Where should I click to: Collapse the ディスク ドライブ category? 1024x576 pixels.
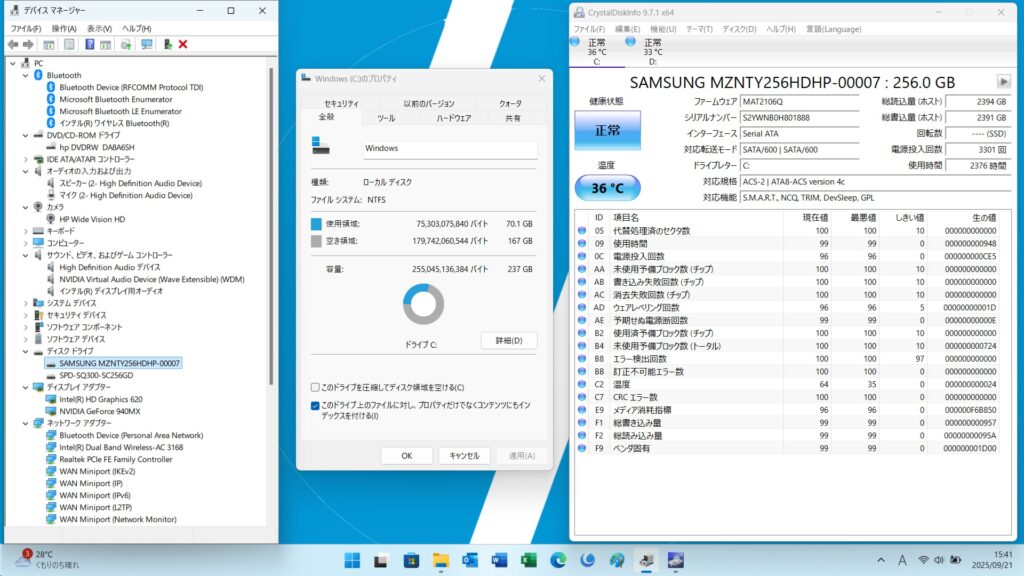[25, 351]
